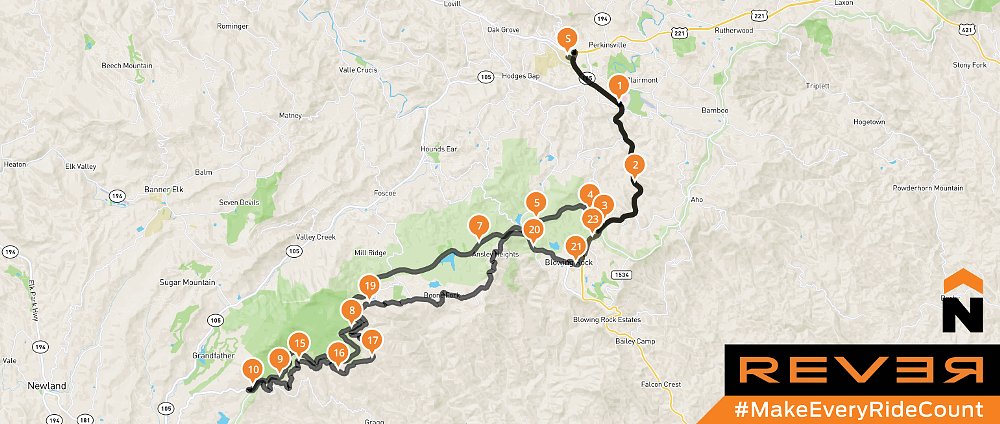1000x424 pixels.
Task: Click waypoint marker 9
Action: pos(279,360)
